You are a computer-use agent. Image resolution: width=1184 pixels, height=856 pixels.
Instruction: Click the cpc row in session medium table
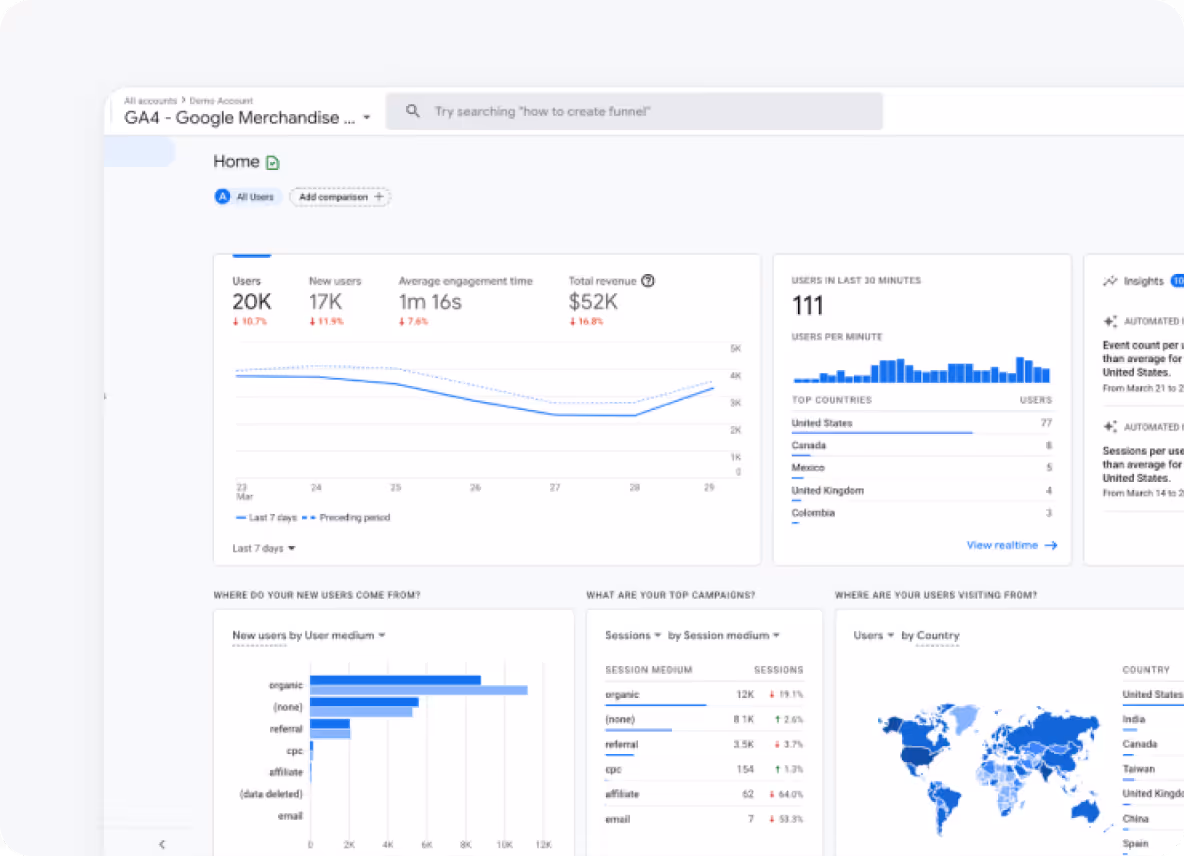coord(704,770)
